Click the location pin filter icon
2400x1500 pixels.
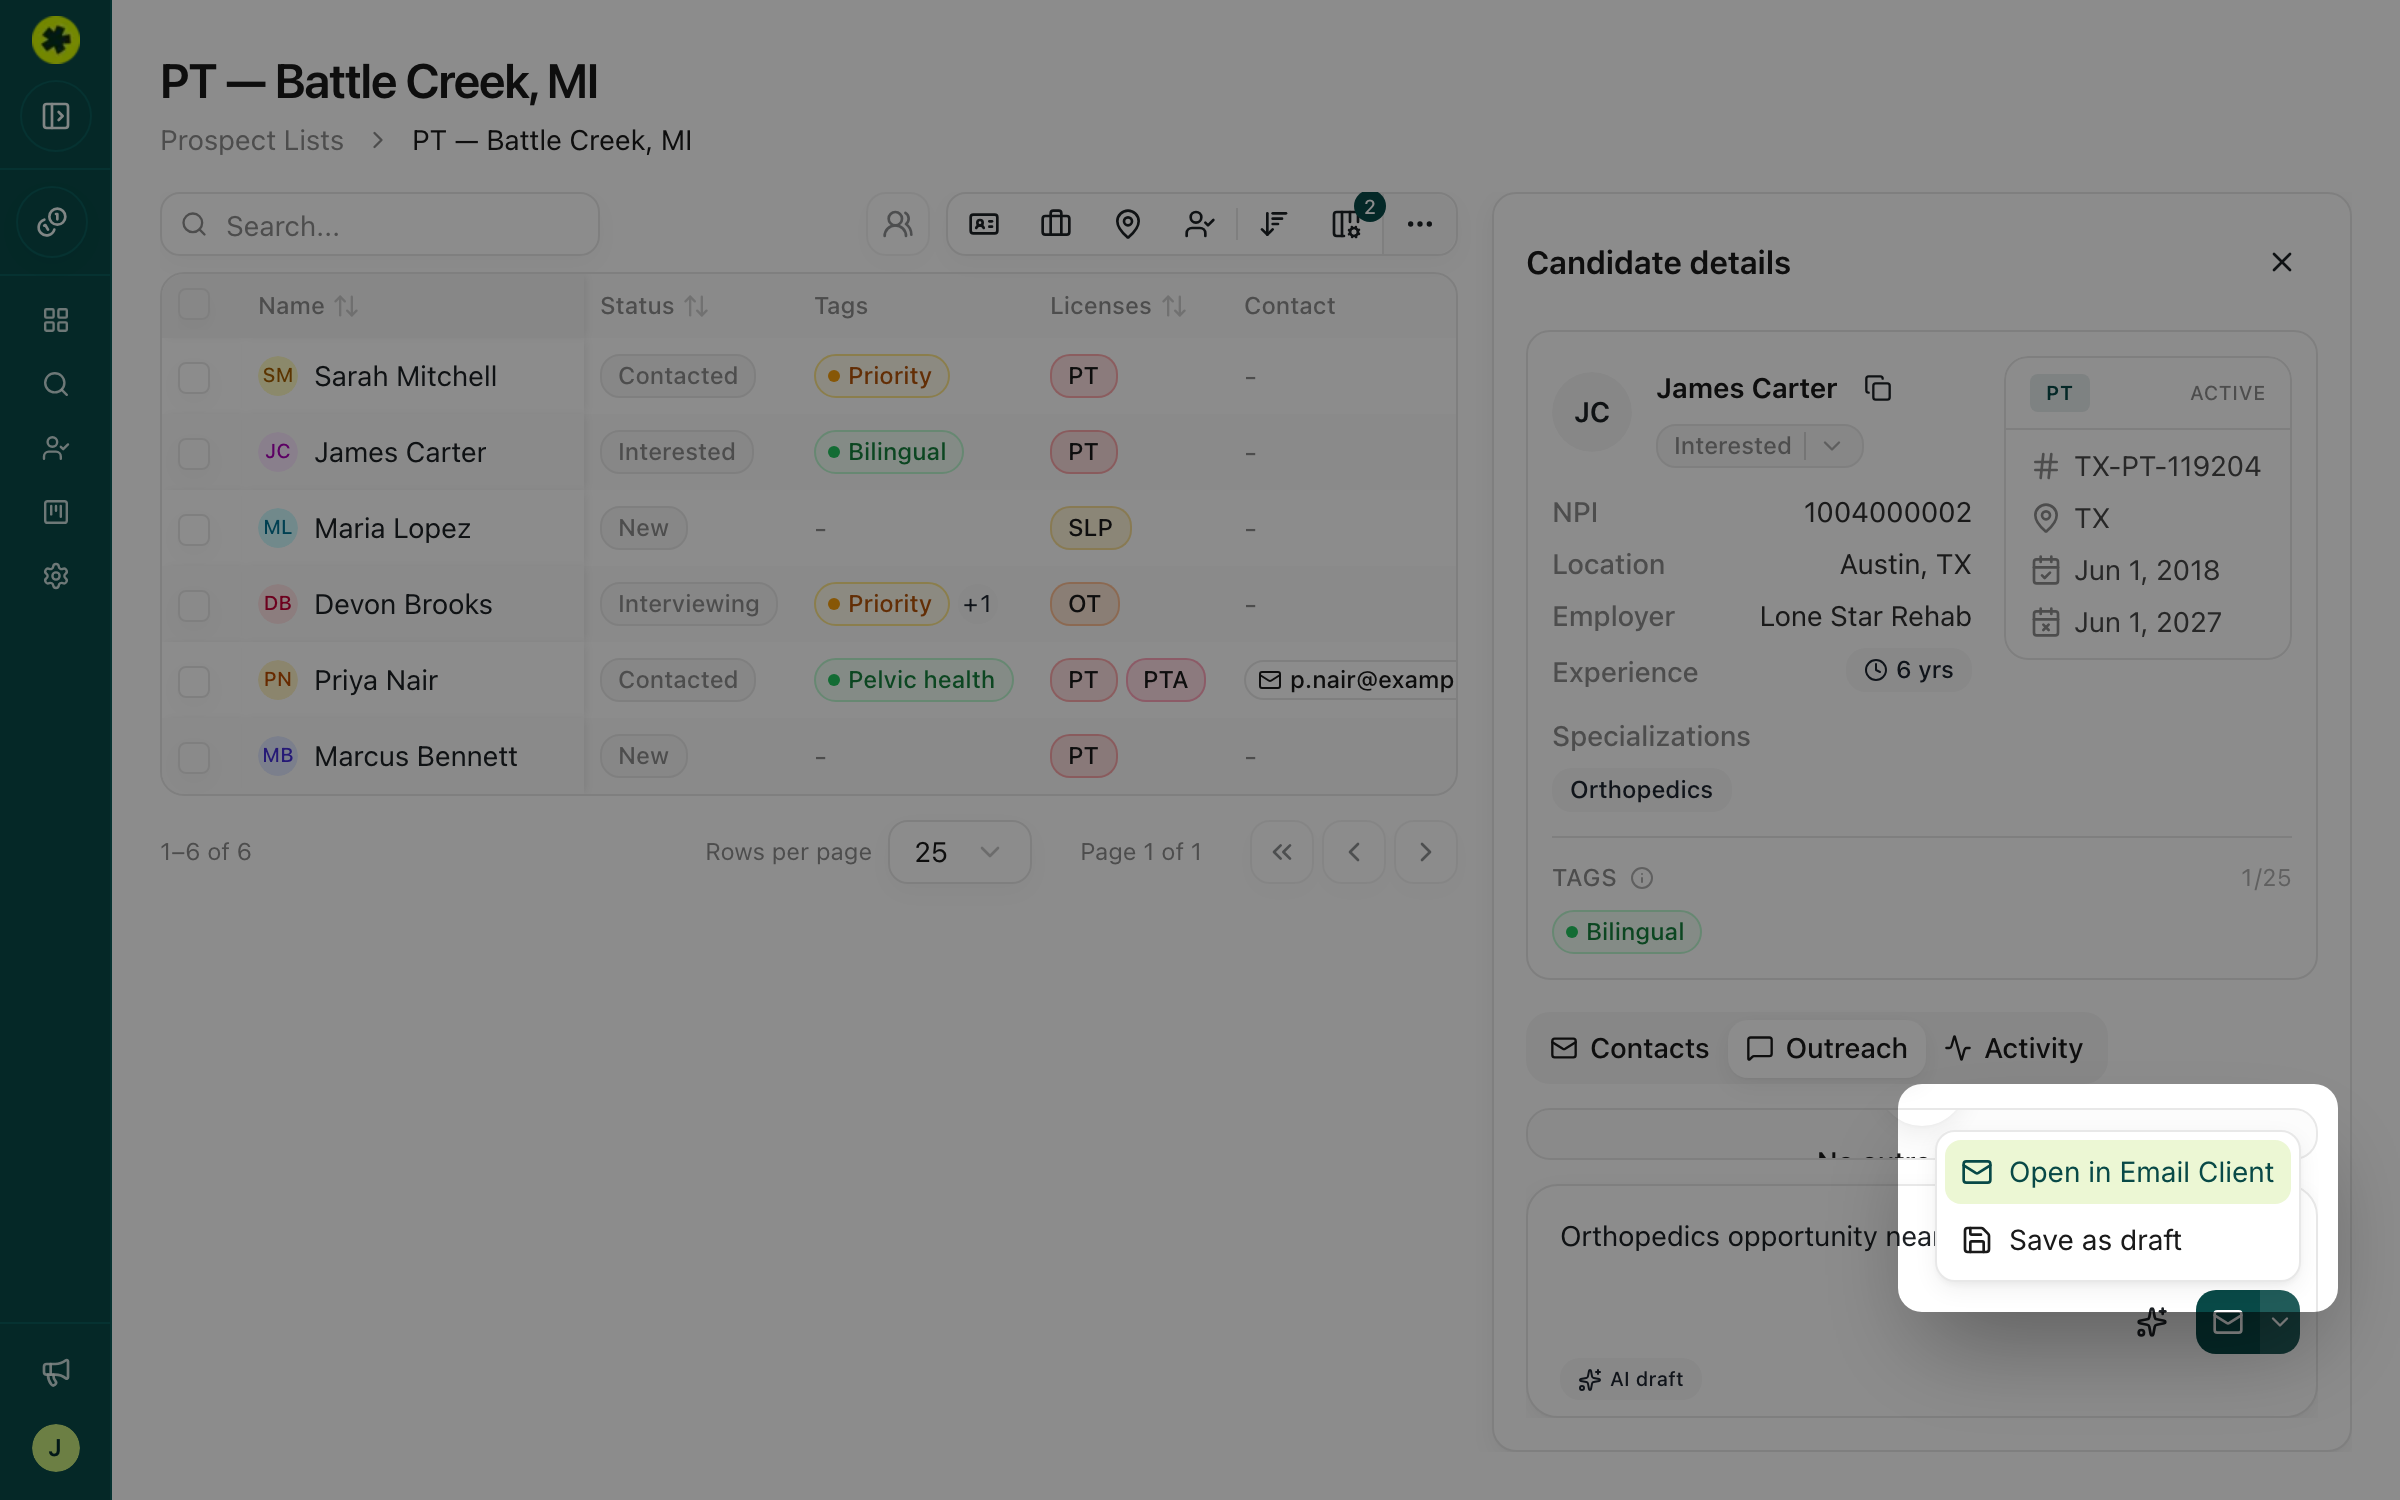click(x=1128, y=224)
